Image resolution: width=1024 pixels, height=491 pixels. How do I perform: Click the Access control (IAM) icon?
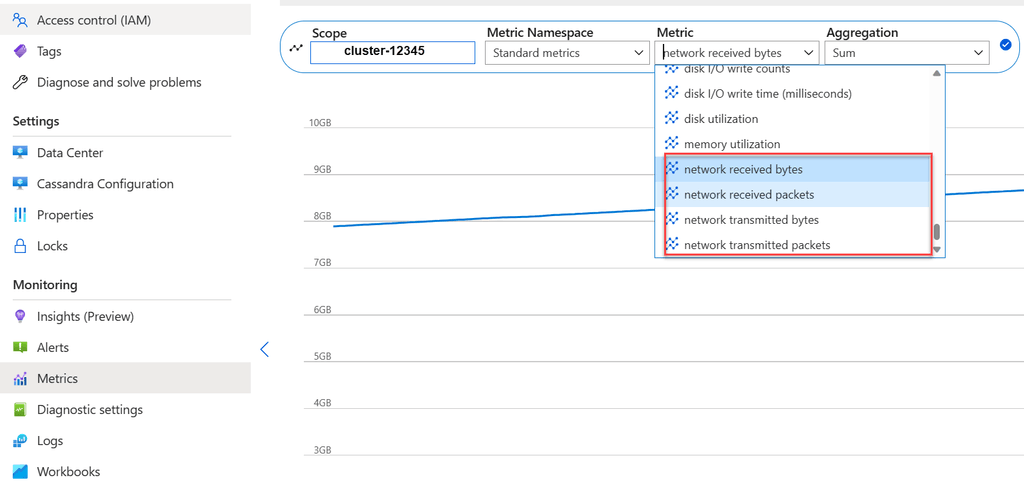click(20, 20)
